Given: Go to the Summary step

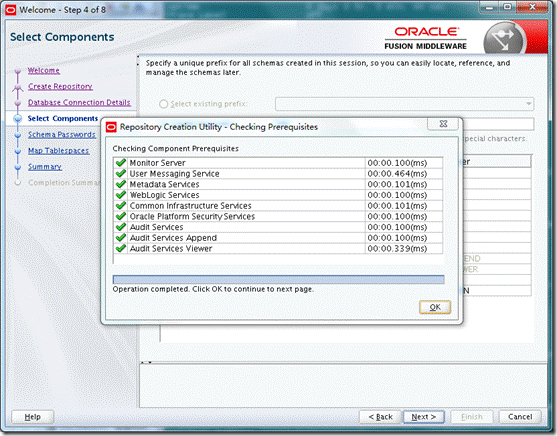Looking at the screenshot, I should pos(45,166).
